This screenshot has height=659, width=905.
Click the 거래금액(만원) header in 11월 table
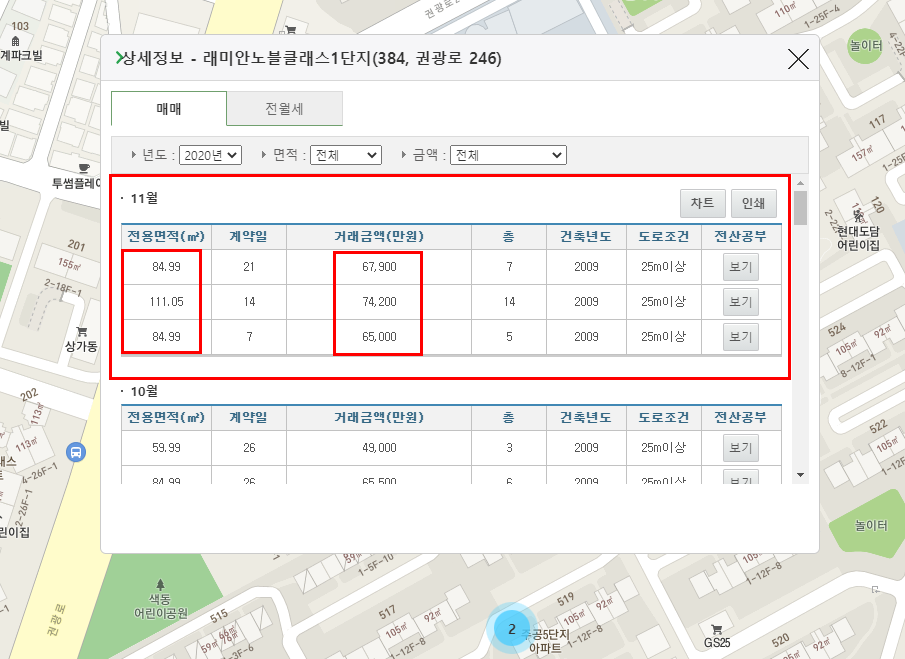[379, 236]
